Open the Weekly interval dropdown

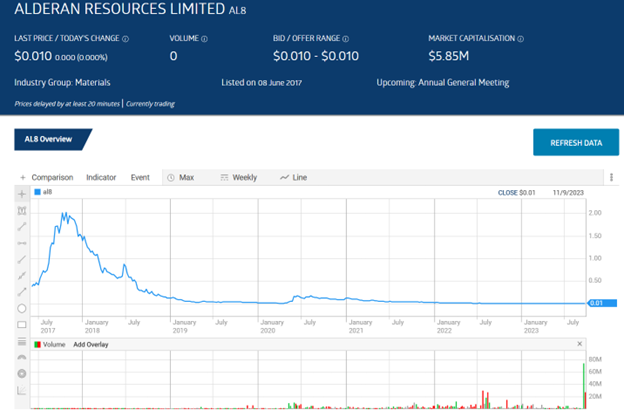(x=239, y=177)
